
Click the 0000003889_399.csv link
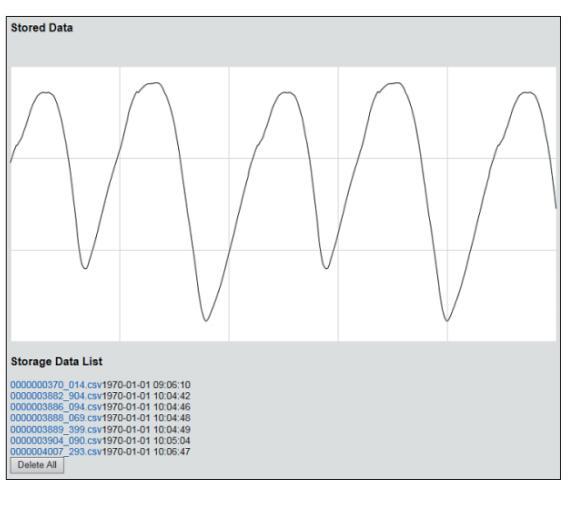(56, 429)
